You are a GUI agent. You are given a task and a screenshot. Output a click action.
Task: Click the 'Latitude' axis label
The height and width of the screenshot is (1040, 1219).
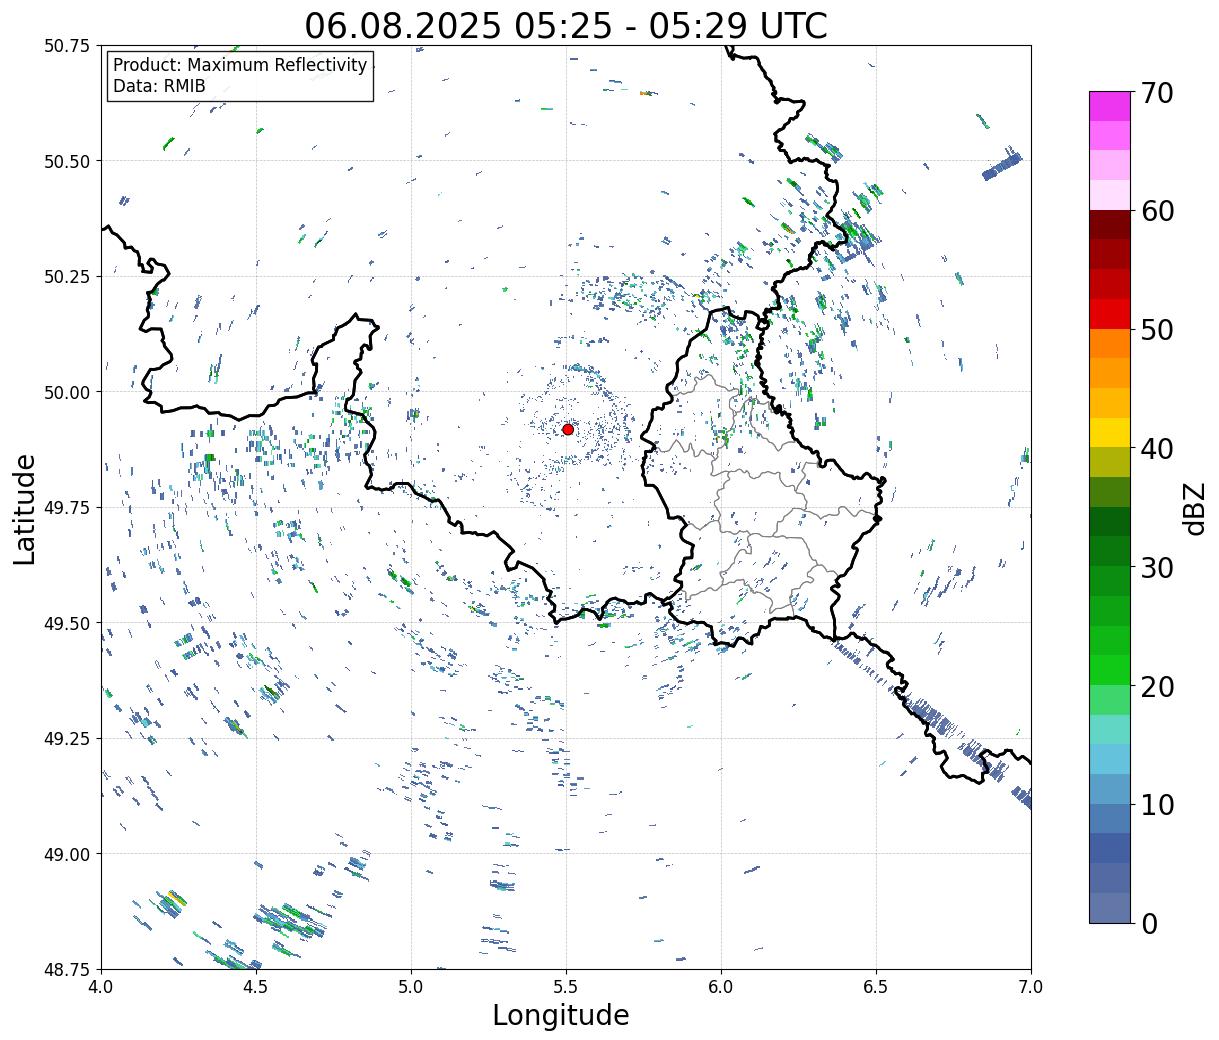pos(25,508)
